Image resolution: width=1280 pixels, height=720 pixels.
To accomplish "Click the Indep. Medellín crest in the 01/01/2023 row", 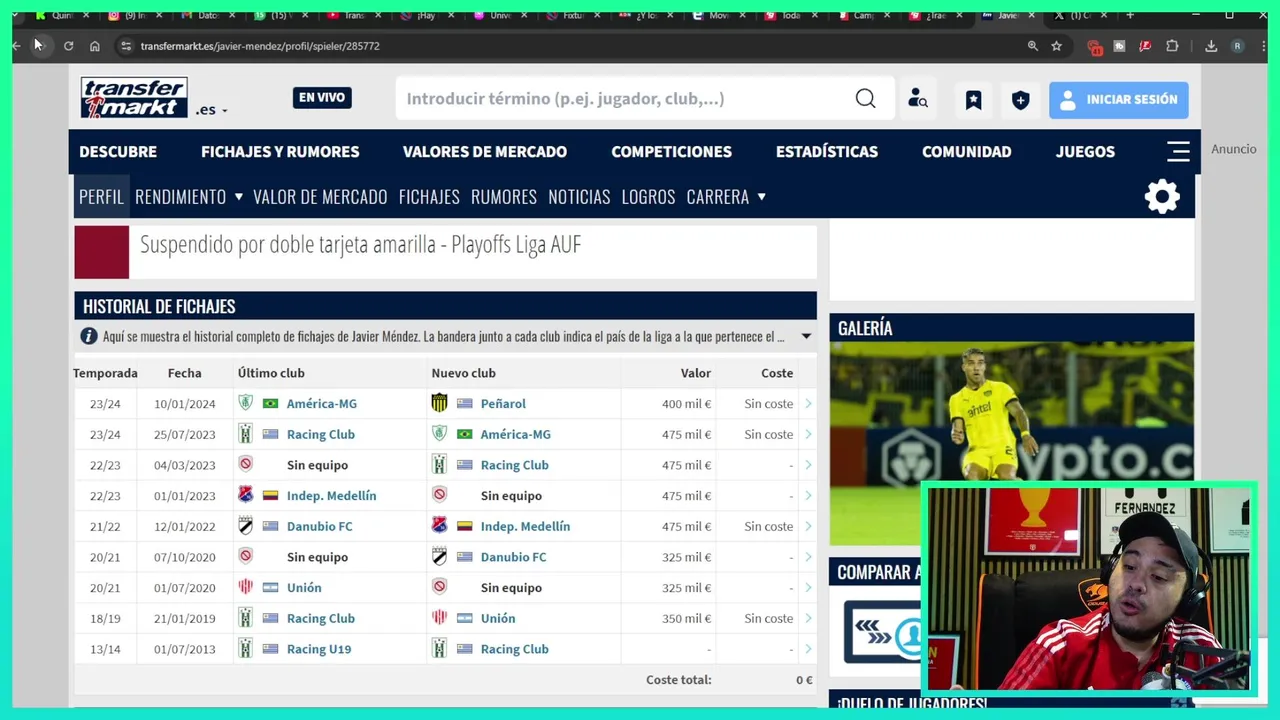I will (x=245, y=495).
